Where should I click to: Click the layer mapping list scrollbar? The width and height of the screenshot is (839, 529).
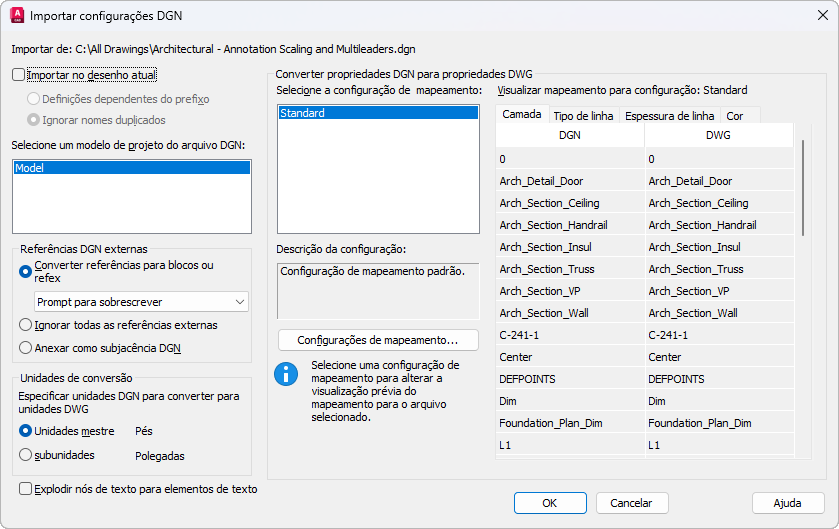(803, 187)
